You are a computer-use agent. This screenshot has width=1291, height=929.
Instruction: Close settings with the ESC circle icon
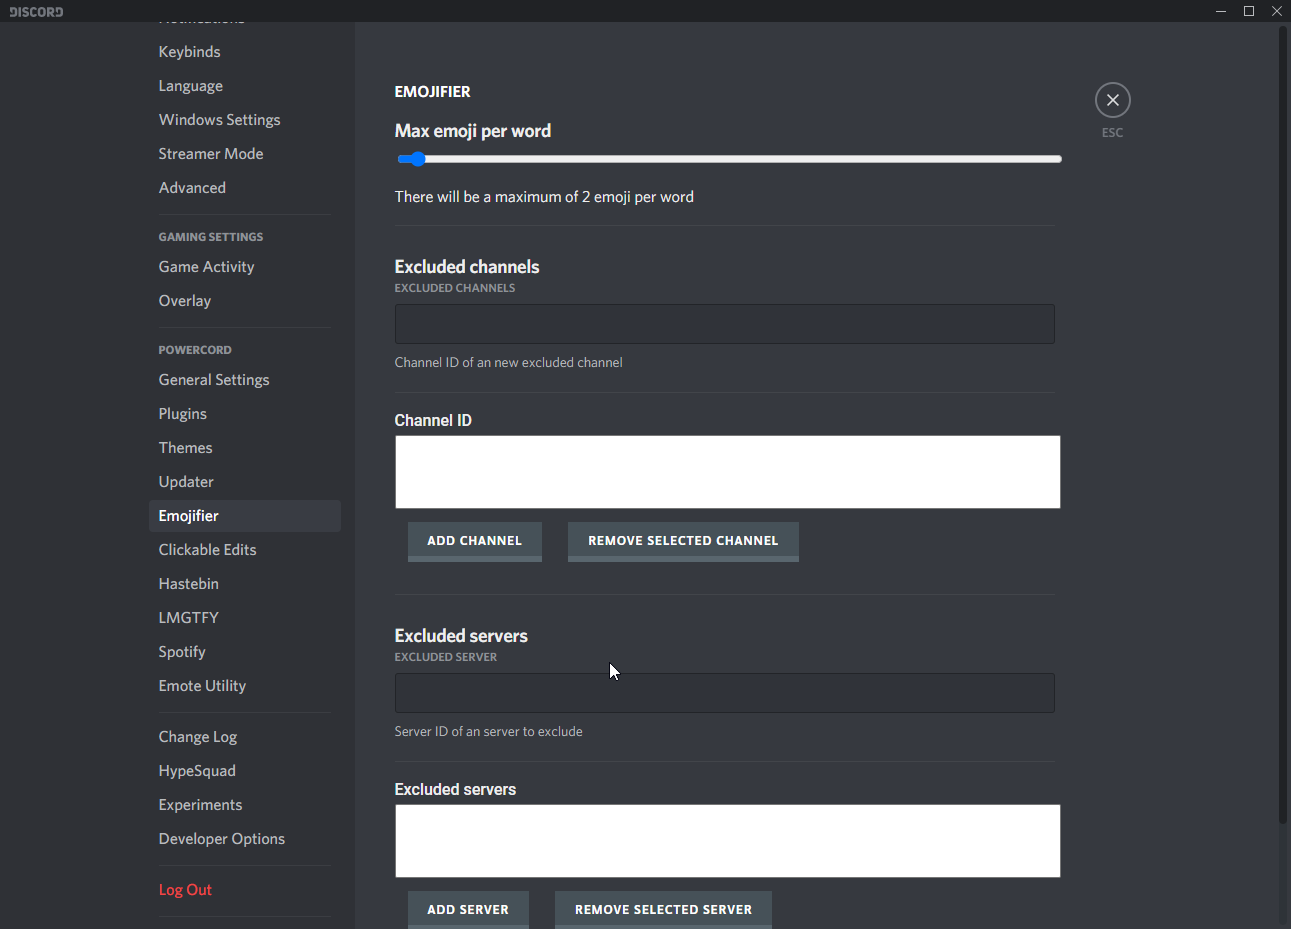[x=1113, y=100]
